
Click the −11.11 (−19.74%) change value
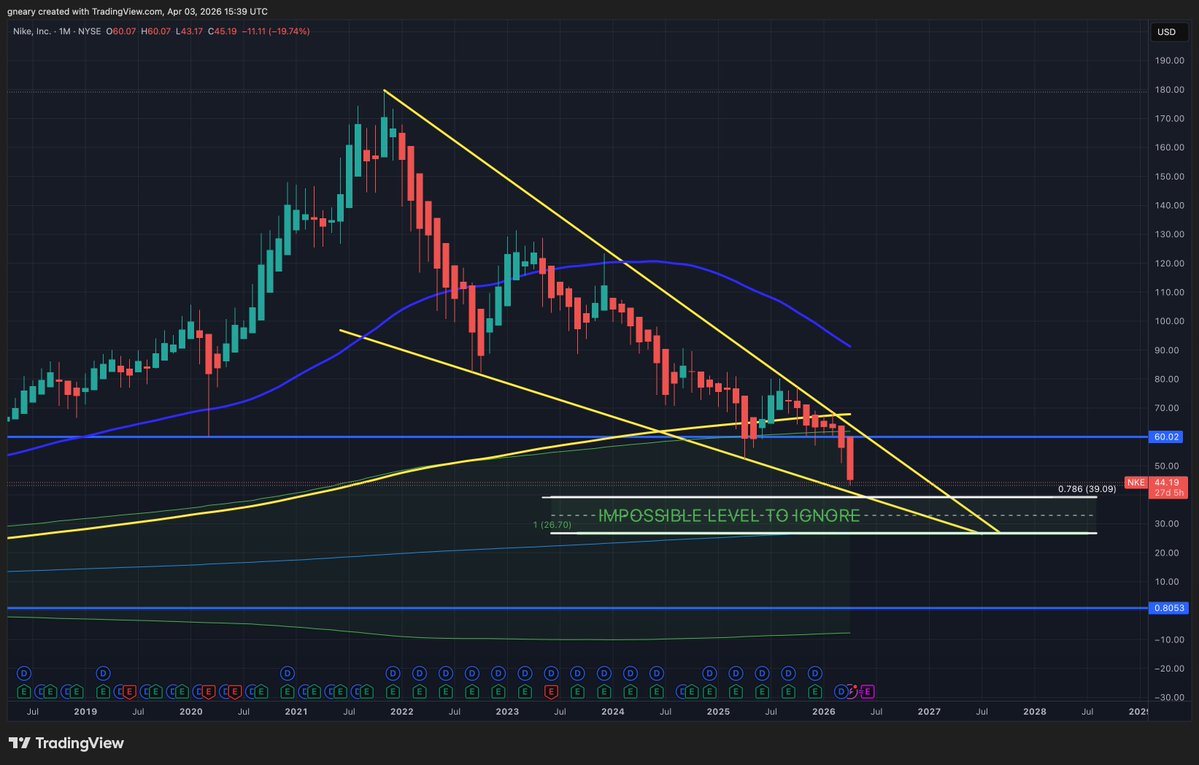pyautogui.click(x=275, y=31)
